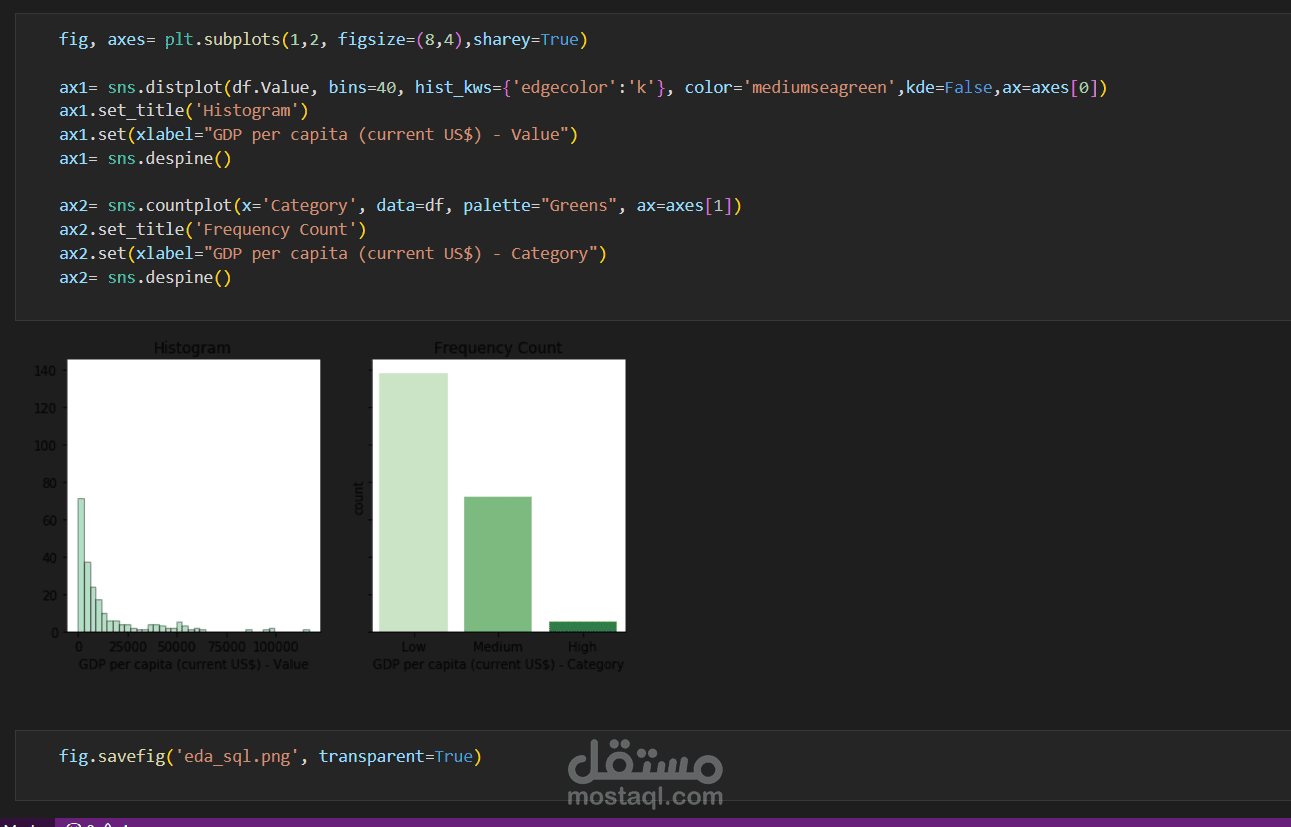Click the "Medium" category tick label
The width and height of the screenshot is (1291, 827).
point(498,647)
